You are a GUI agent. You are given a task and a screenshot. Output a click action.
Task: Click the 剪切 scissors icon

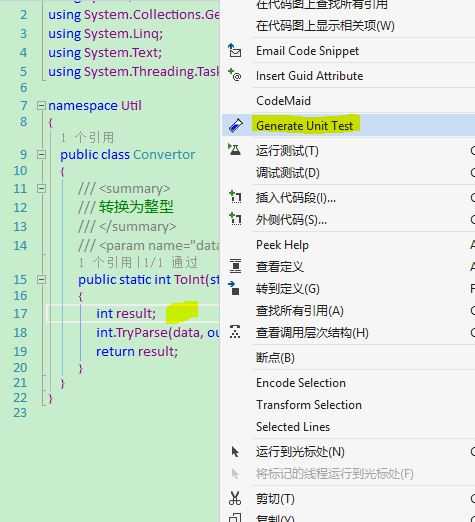pos(235,498)
